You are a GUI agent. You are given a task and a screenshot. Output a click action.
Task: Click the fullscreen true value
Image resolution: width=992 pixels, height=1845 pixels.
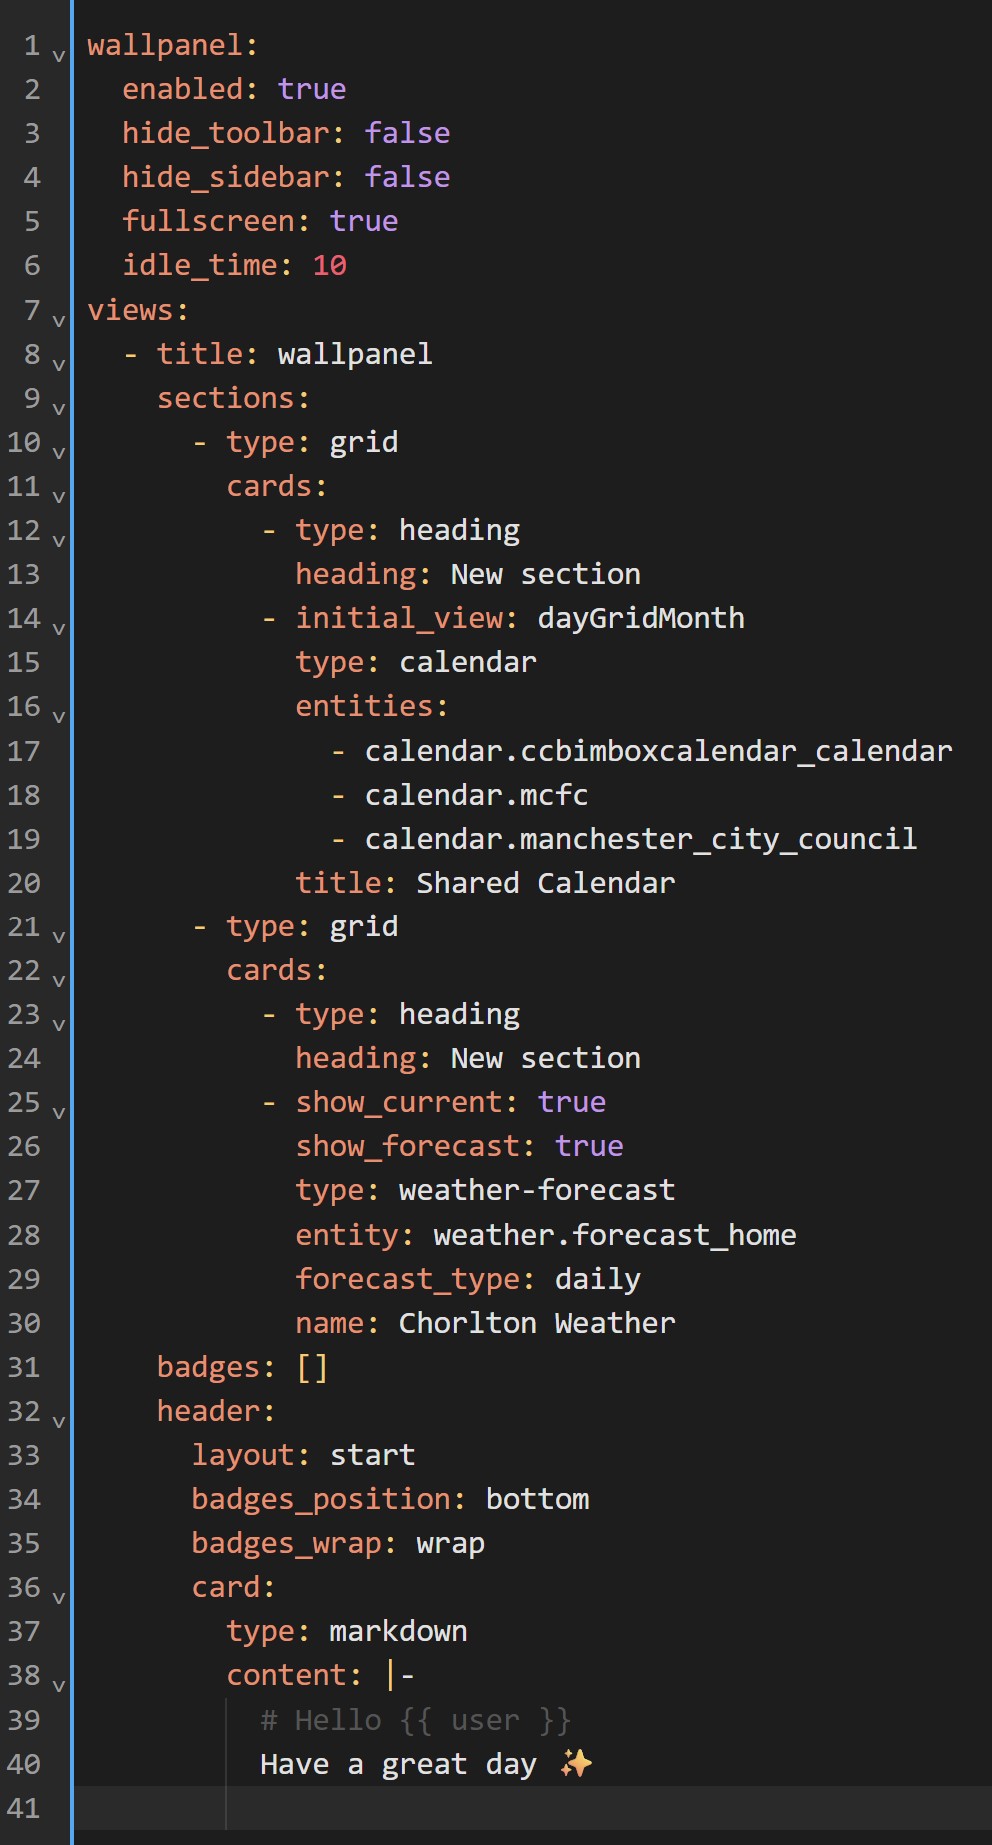[x=364, y=221]
